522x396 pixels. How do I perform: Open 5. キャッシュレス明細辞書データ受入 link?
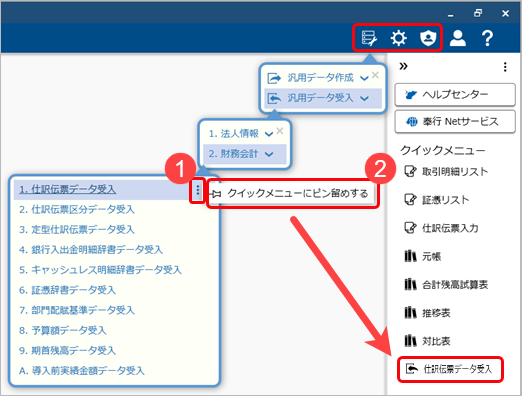click(x=100, y=270)
